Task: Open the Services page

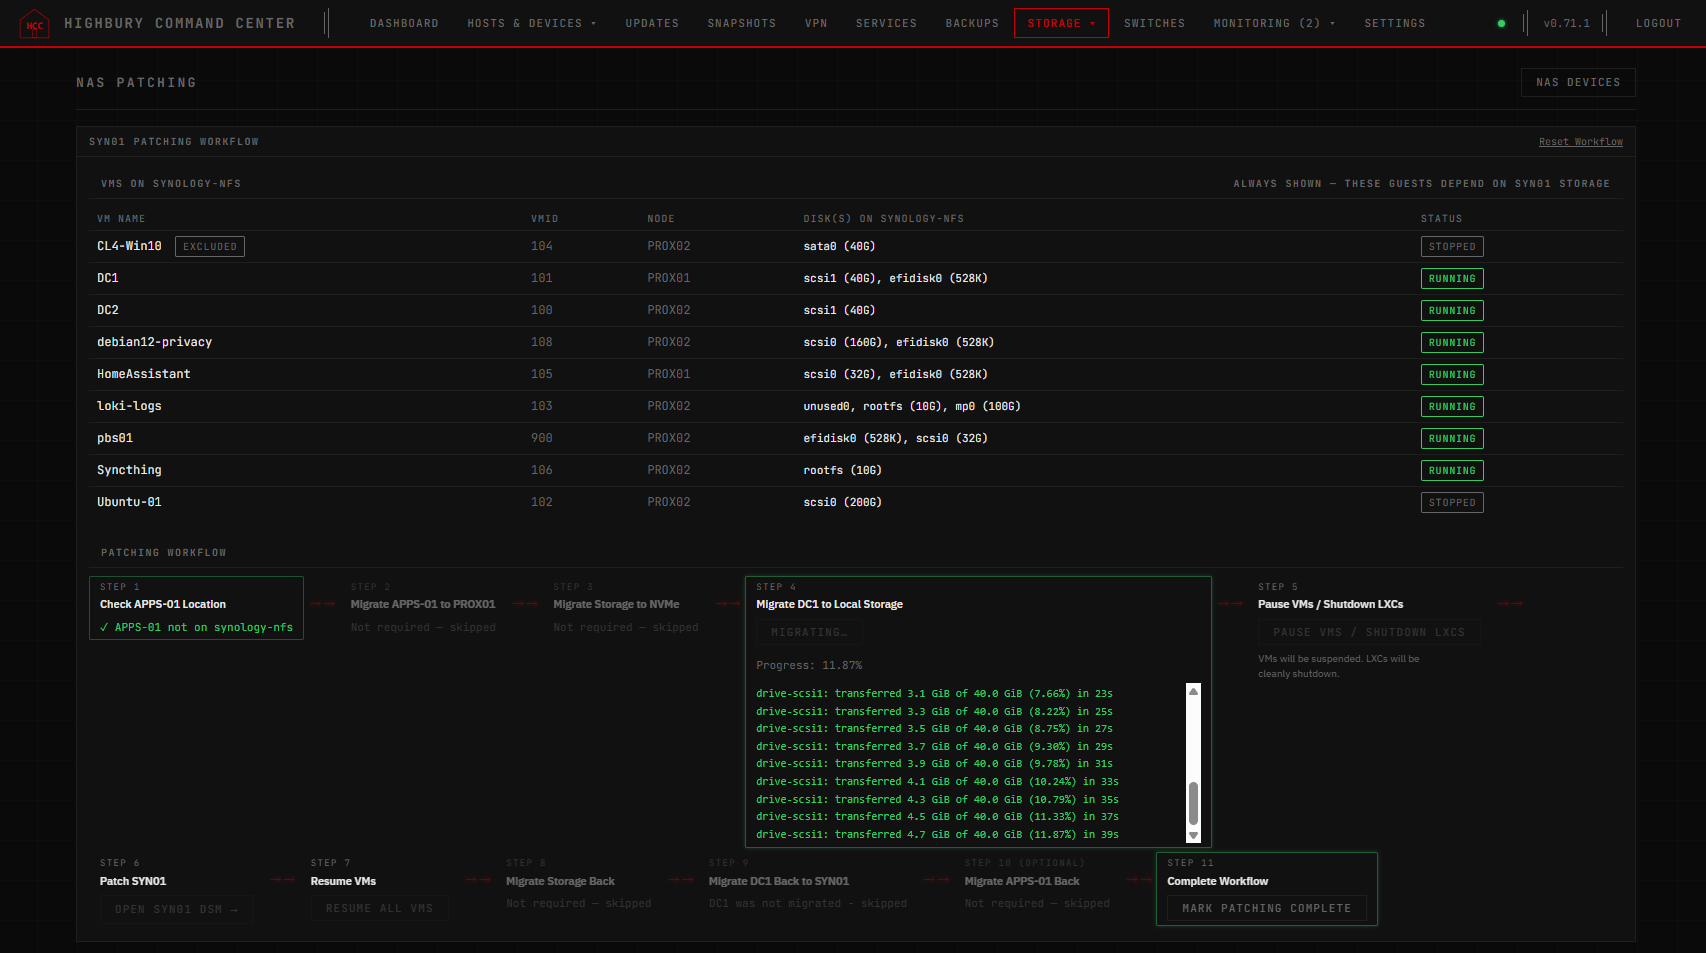Action: pyautogui.click(x=886, y=23)
